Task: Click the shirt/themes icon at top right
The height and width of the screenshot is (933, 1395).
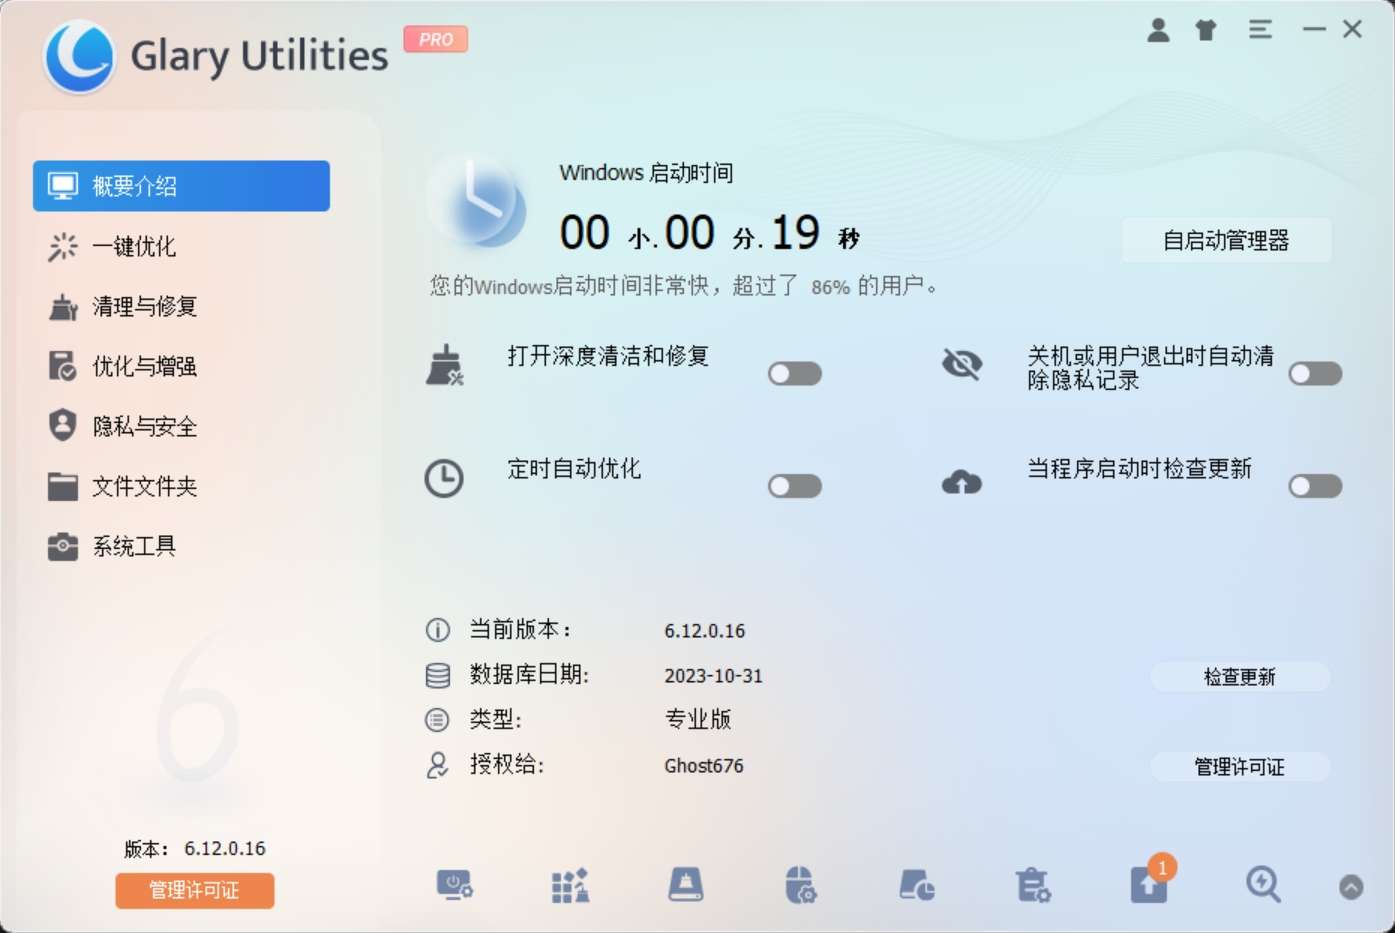Action: click(x=1205, y=30)
